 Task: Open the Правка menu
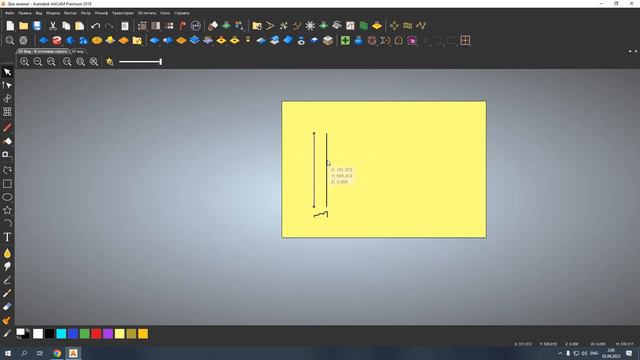tap(24, 13)
